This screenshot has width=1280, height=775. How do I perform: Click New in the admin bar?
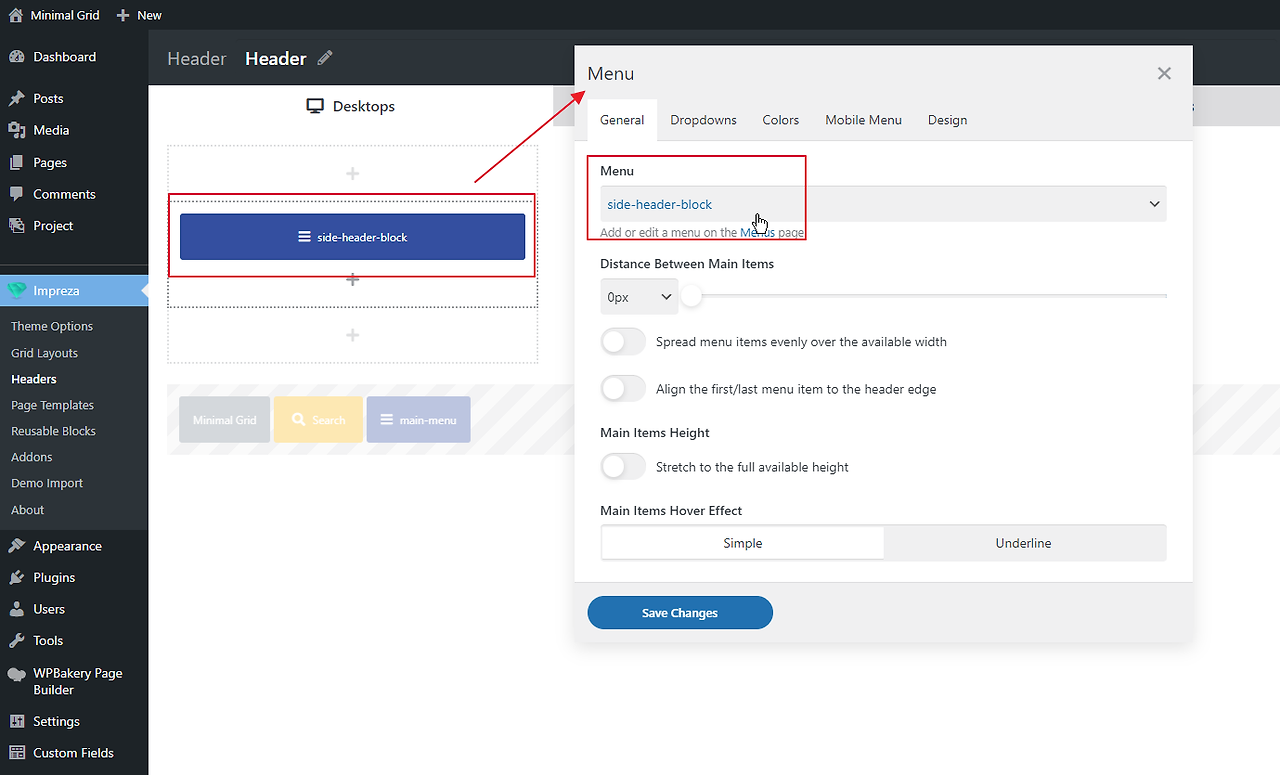(150, 15)
